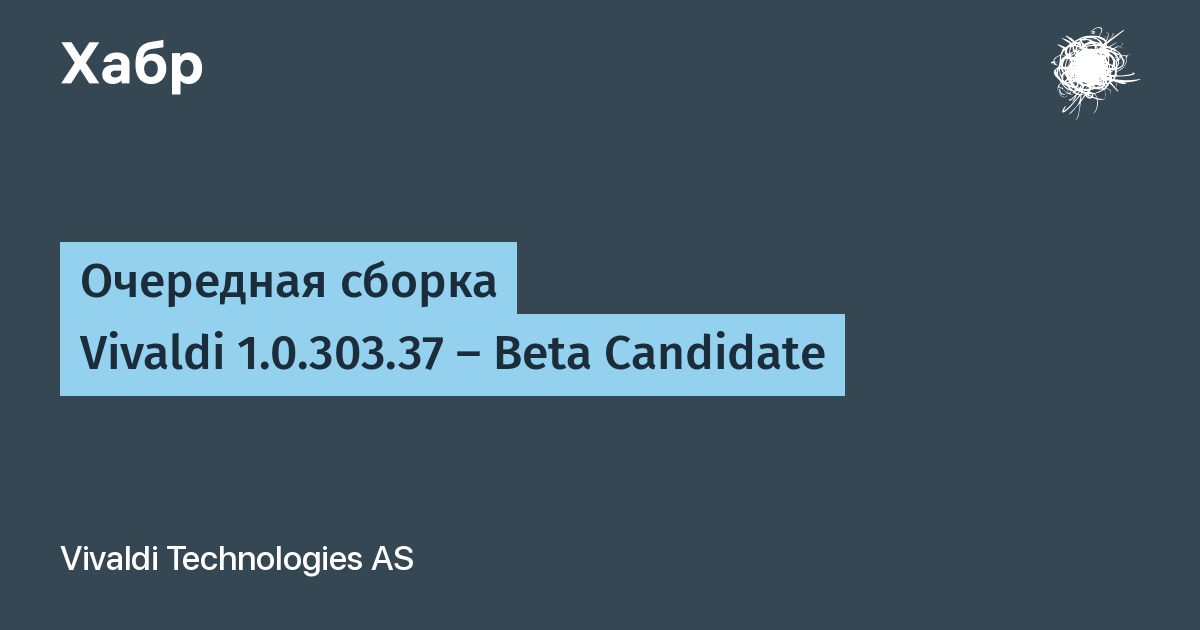Click the Хабр logo
This screenshot has width=1200, height=630.
(132, 66)
